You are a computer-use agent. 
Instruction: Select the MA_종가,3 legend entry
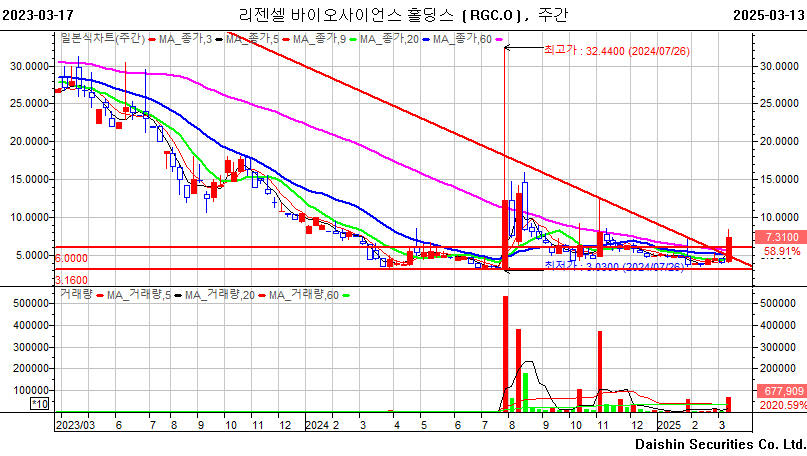pyautogui.click(x=185, y=39)
